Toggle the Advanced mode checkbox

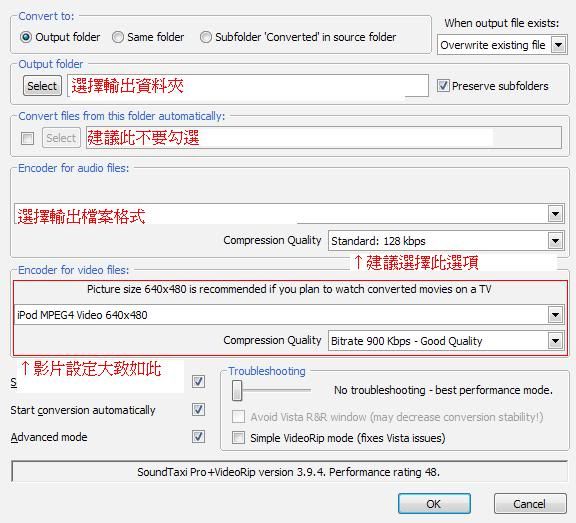tap(198, 437)
